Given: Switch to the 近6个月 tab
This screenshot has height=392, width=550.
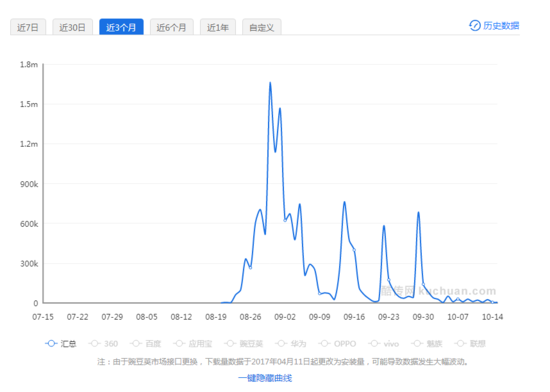Looking at the screenshot, I should click(172, 27).
